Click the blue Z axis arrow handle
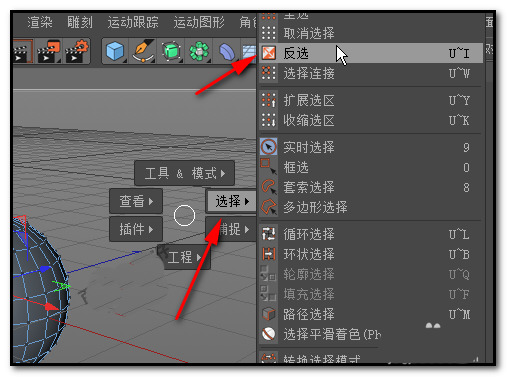Image resolution: width=507 pixels, height=377 pixels. pyautogui.click(x=45, y=268)
